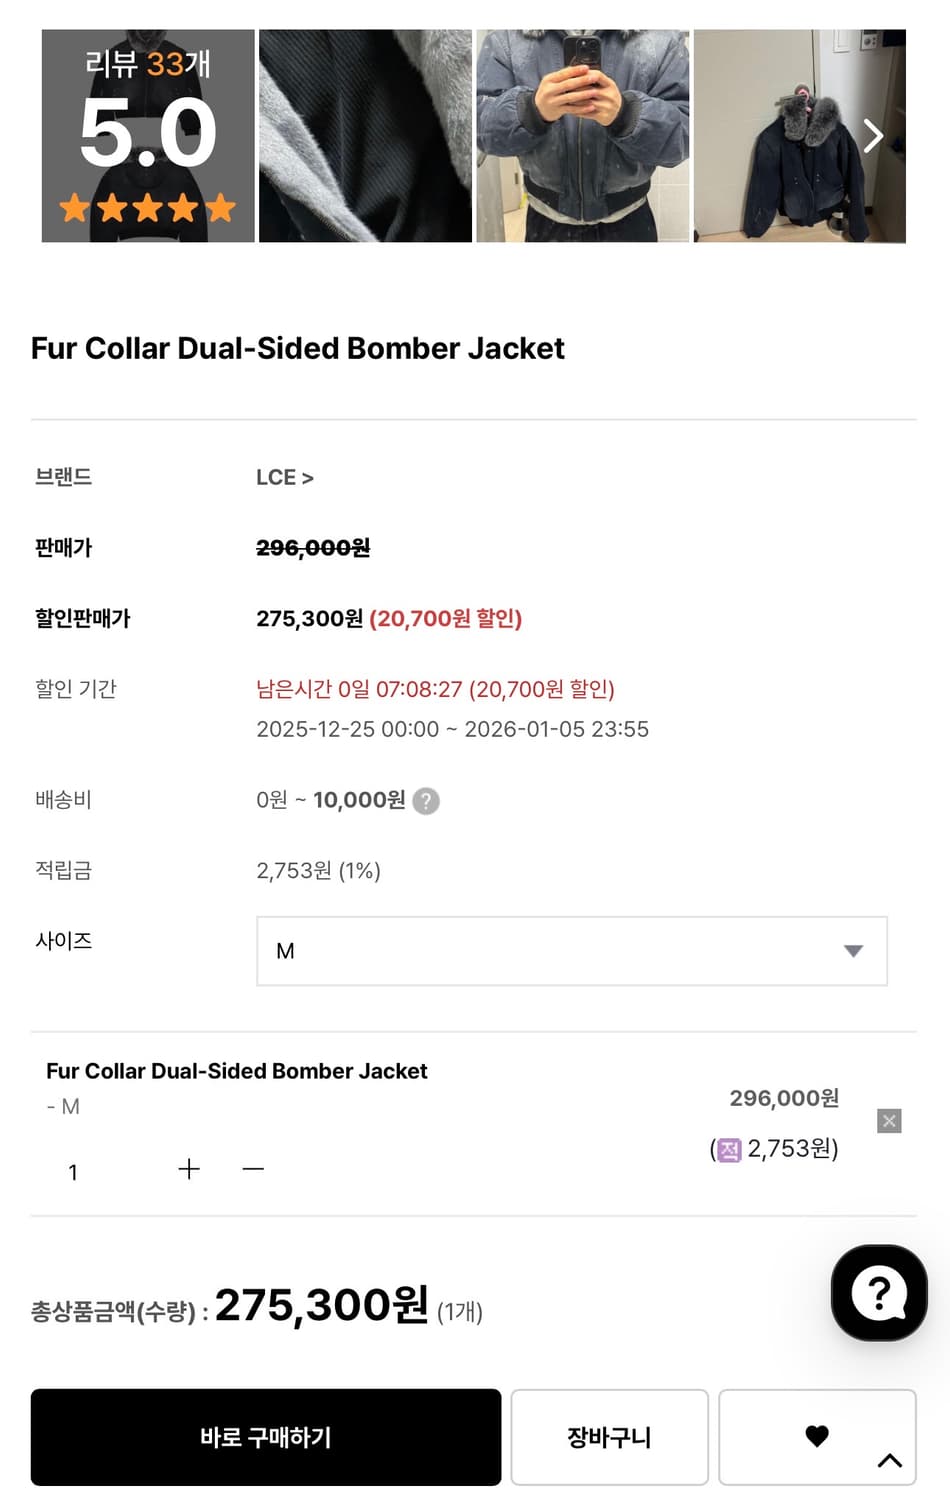Increase quantity with the plus icon
This screenshot has width=950, height=1500.
[189, 1169]
